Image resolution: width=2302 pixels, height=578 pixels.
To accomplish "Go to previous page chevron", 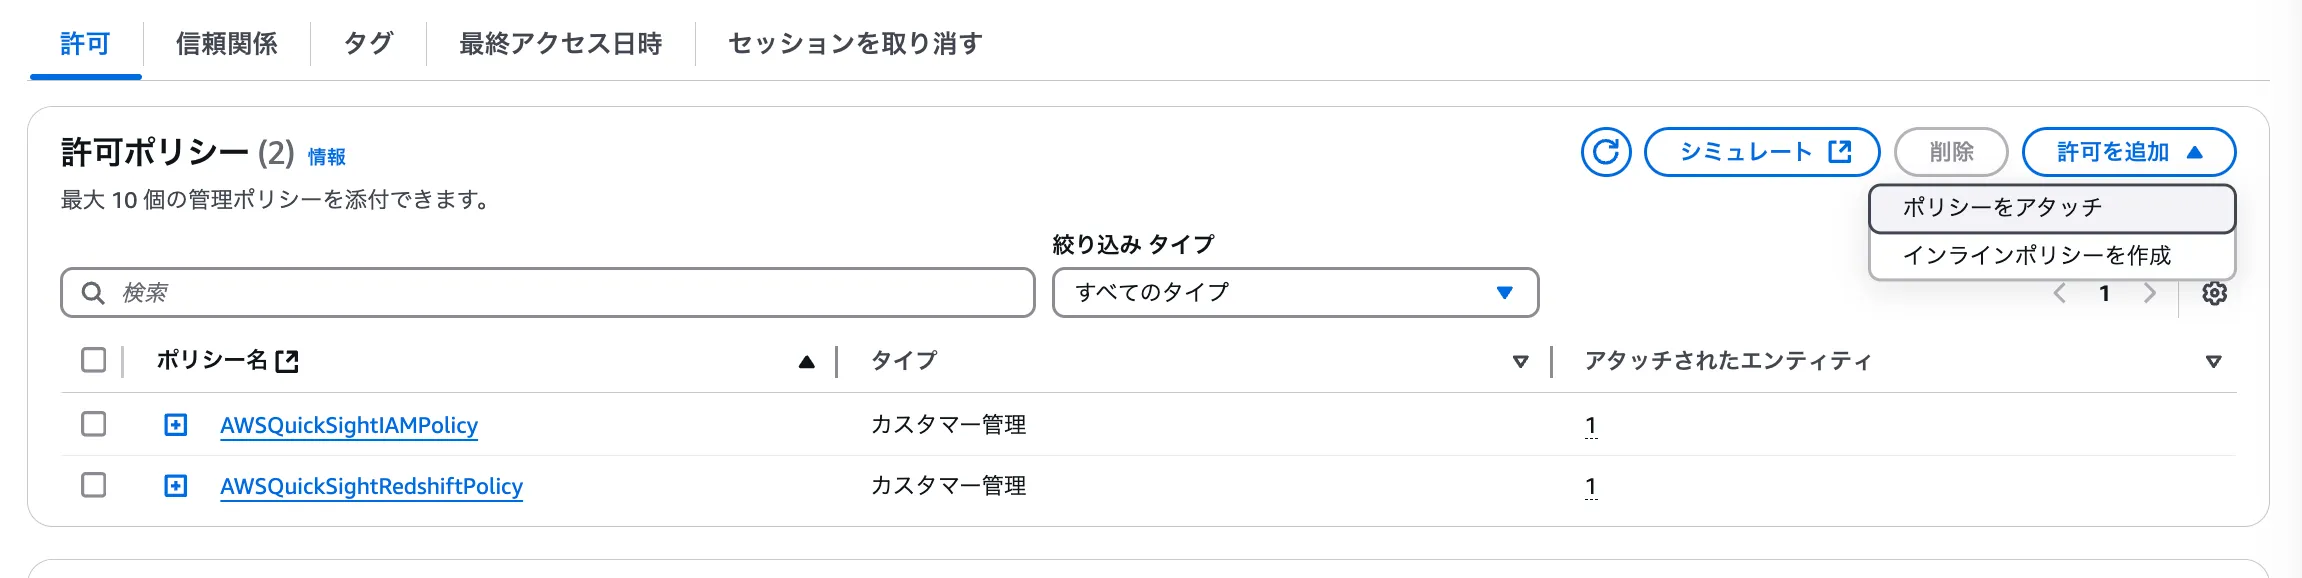I will 2060,293.
